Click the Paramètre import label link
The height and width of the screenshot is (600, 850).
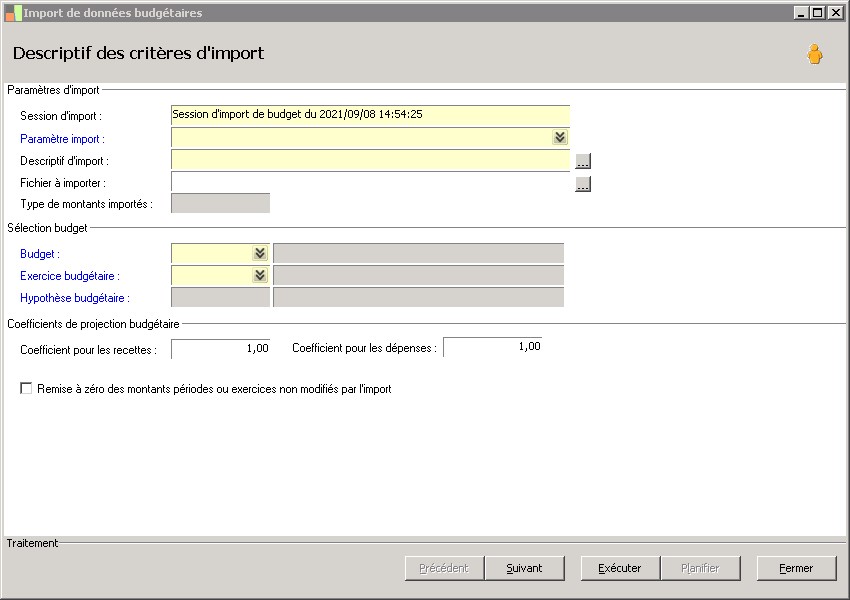pos(61,139)
